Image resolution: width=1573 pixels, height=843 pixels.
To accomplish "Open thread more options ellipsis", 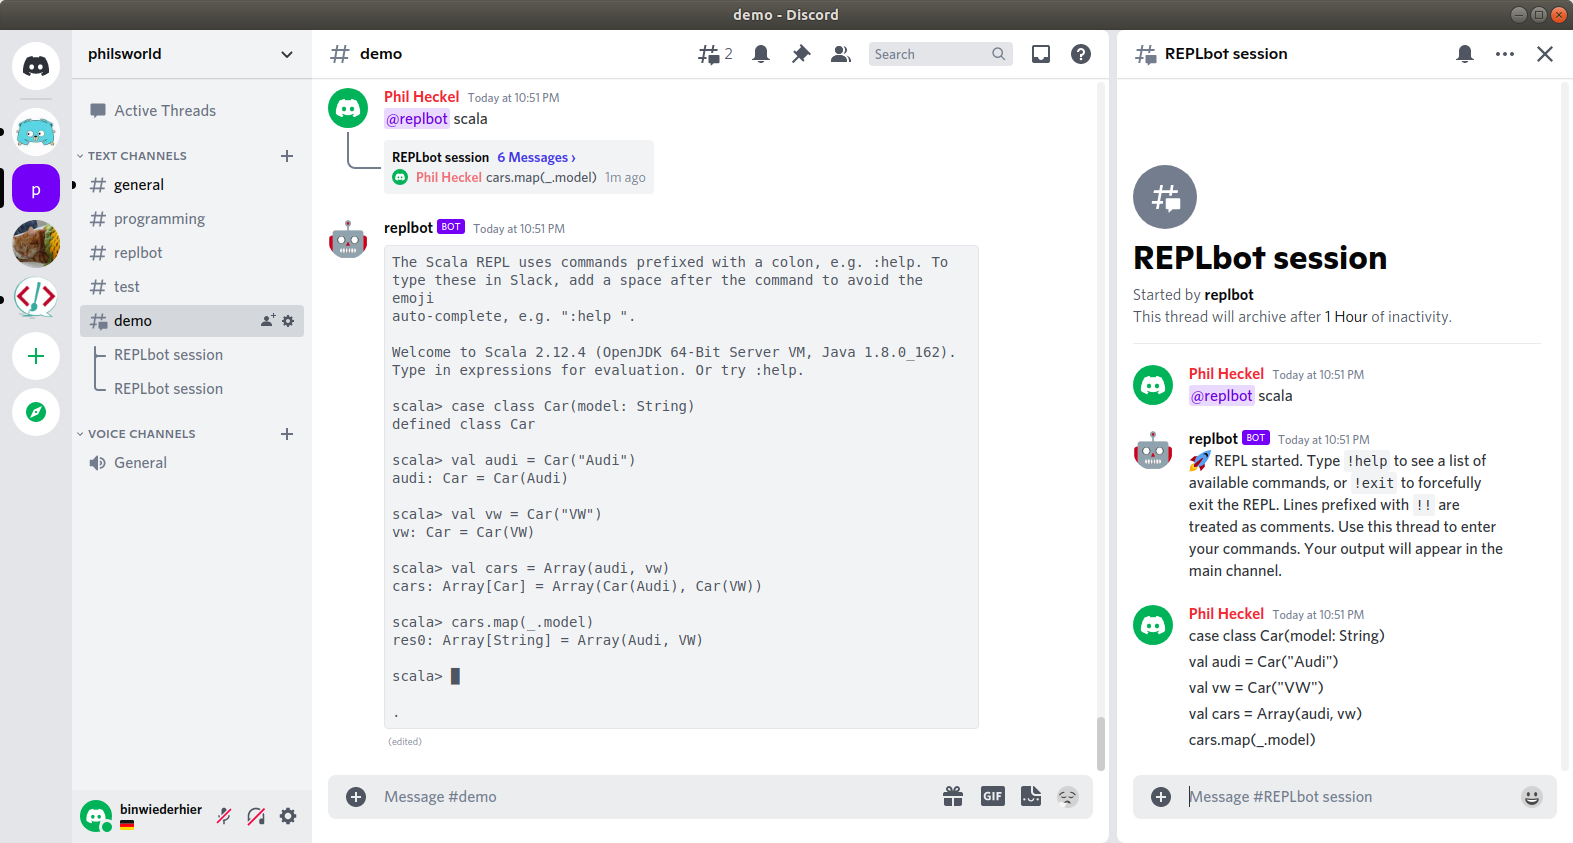I will [x=1505, y=54].
